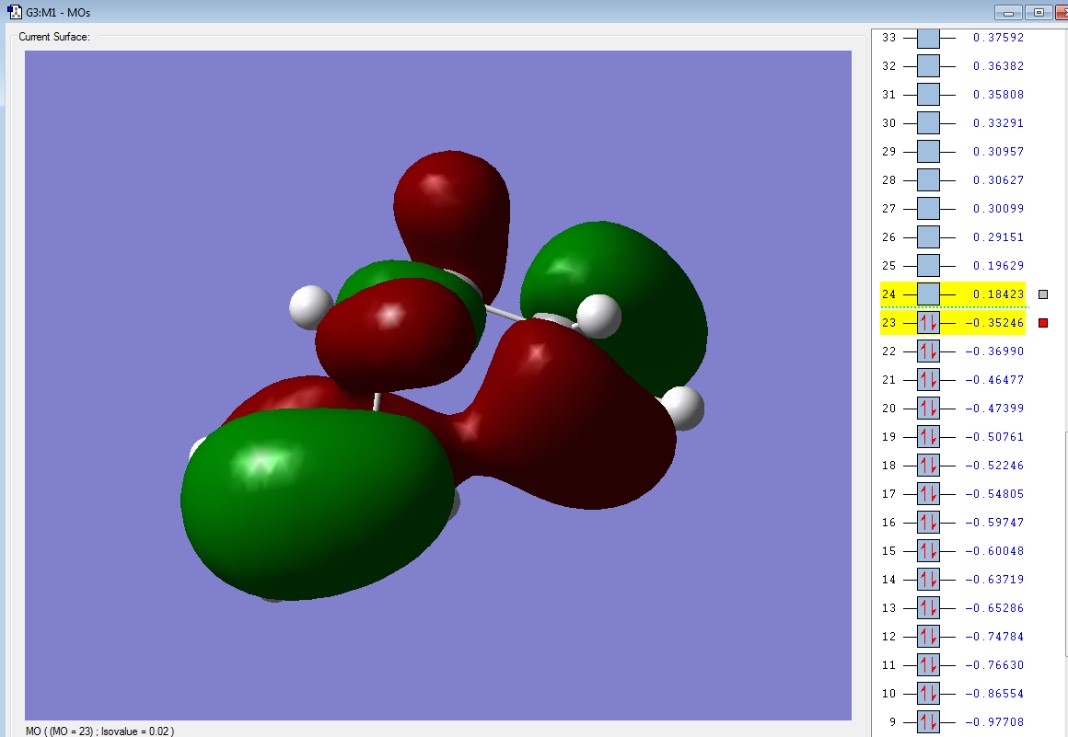Click energy value -0.50761
Viewport: 1068px width, 737px height.
click(x=994, y=437)
